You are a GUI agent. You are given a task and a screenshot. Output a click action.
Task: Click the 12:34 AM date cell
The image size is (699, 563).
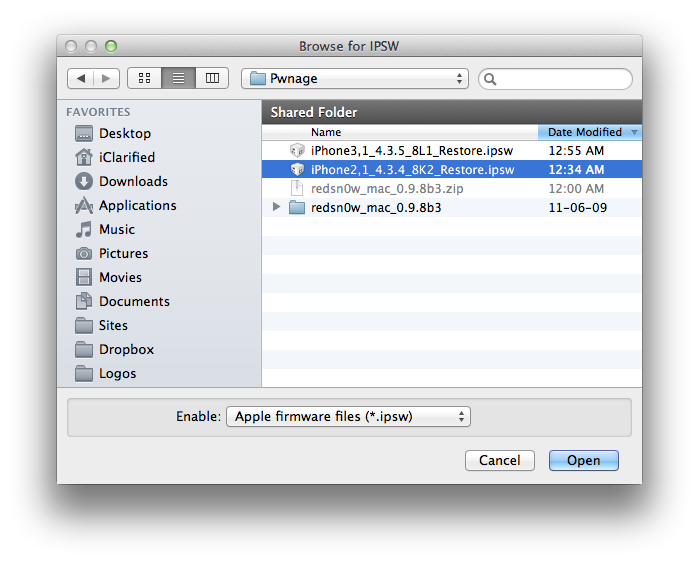pos(576,170)
